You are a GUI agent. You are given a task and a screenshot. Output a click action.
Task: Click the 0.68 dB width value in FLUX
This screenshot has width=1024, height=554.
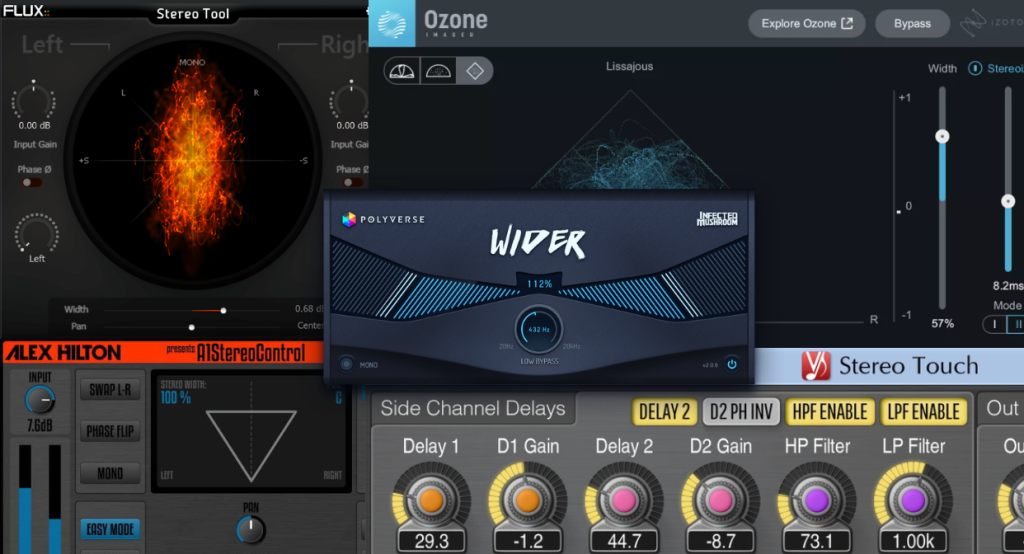pyautogui.click(x=310, y=308)
